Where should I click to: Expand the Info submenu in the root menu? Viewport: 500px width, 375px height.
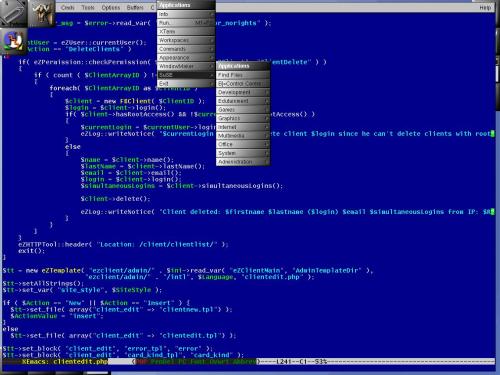186,14
